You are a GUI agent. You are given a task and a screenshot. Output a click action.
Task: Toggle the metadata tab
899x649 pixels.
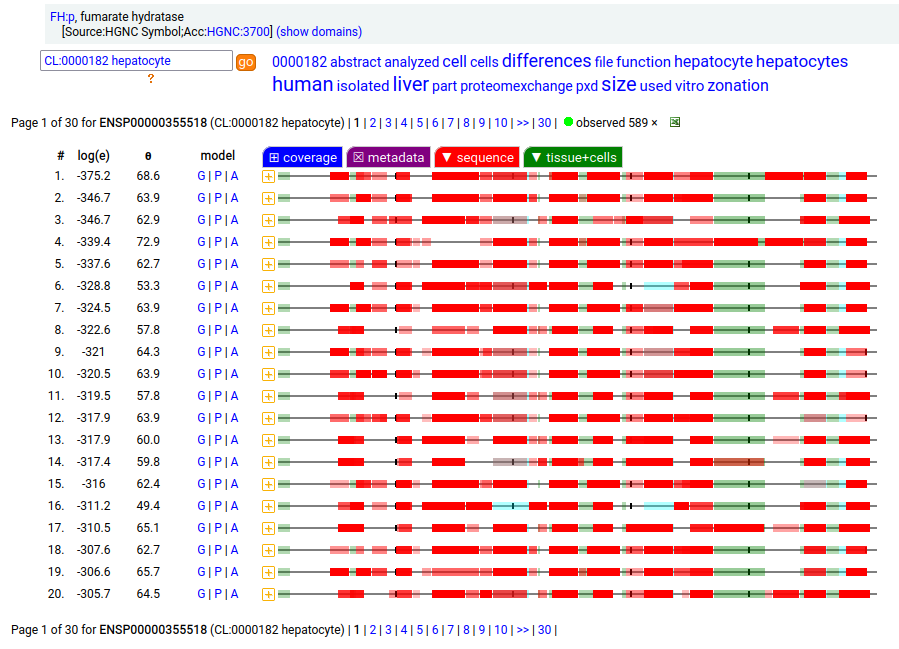[389, 157]
